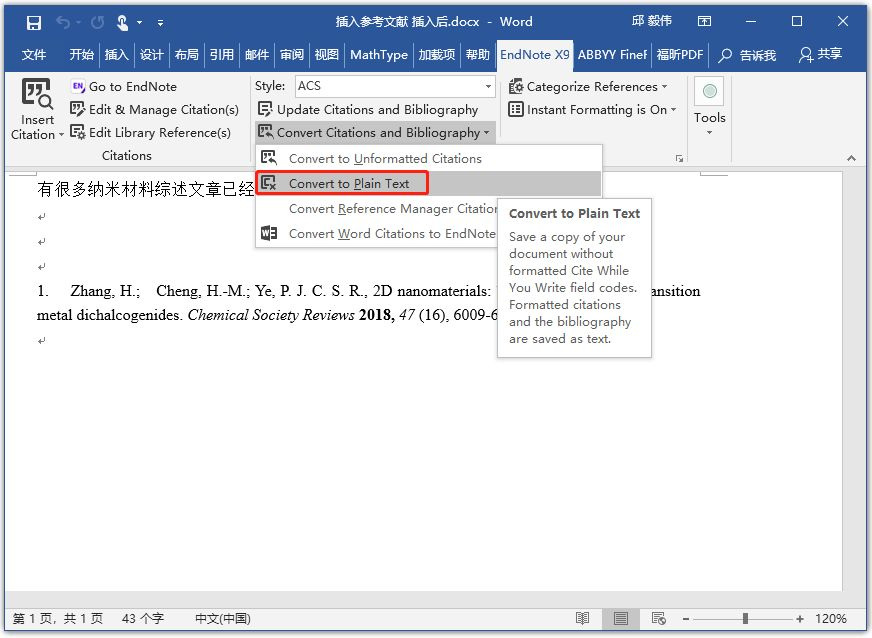Image resolution: width=872 pixels, height=638 pixels.
Task: Collapse the ribbon with the chevron
Action: (851, 159)
